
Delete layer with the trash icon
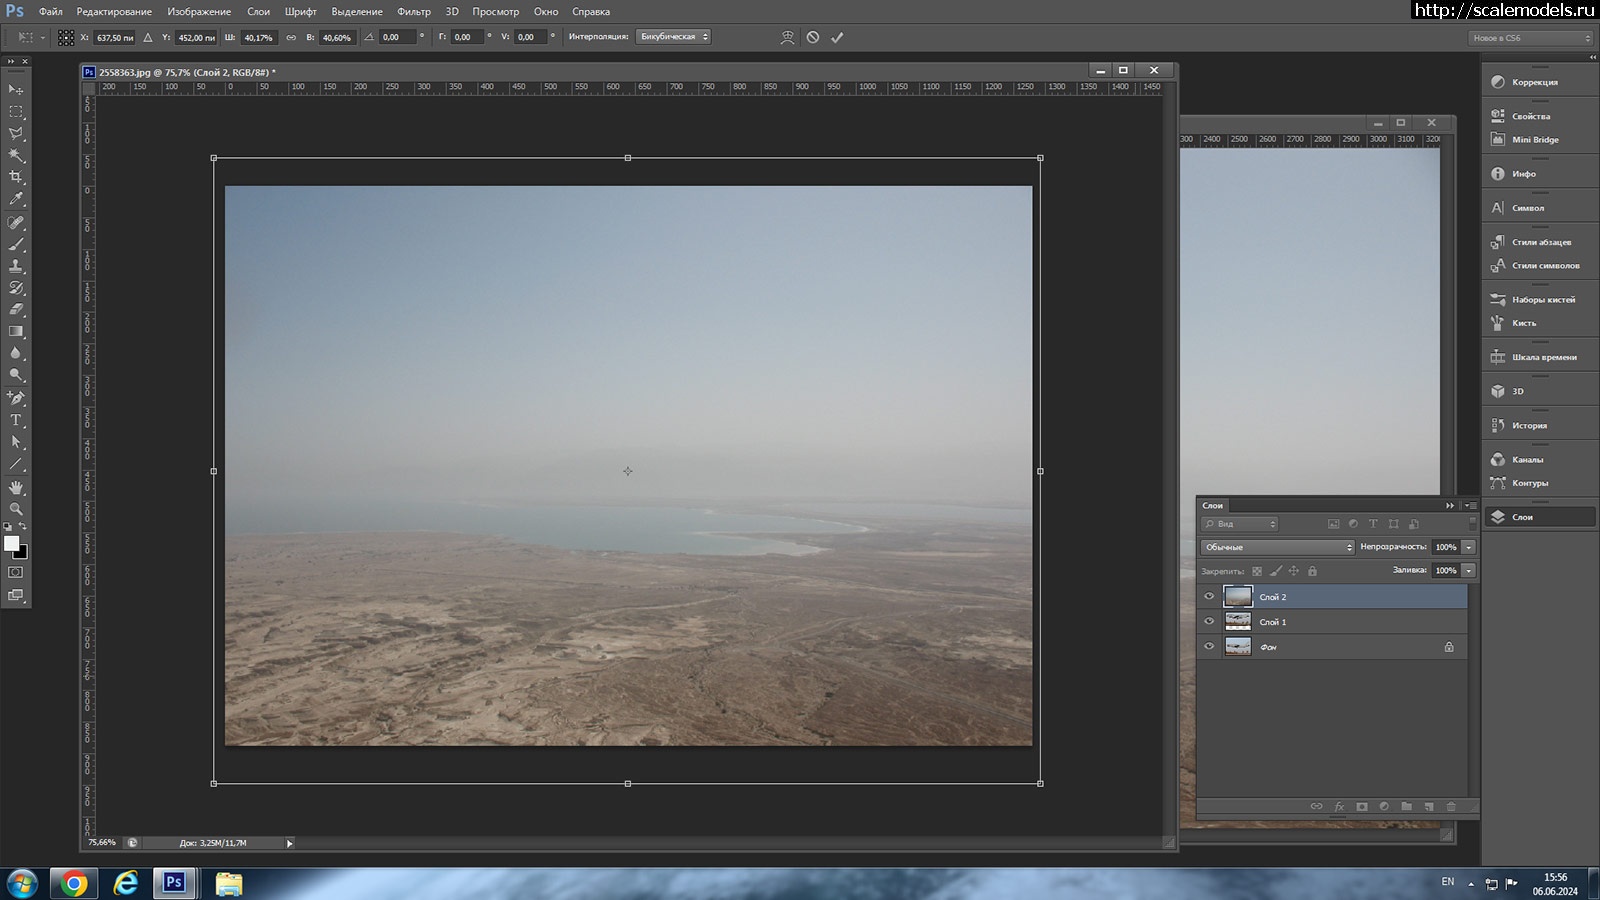coord(1451,806)
